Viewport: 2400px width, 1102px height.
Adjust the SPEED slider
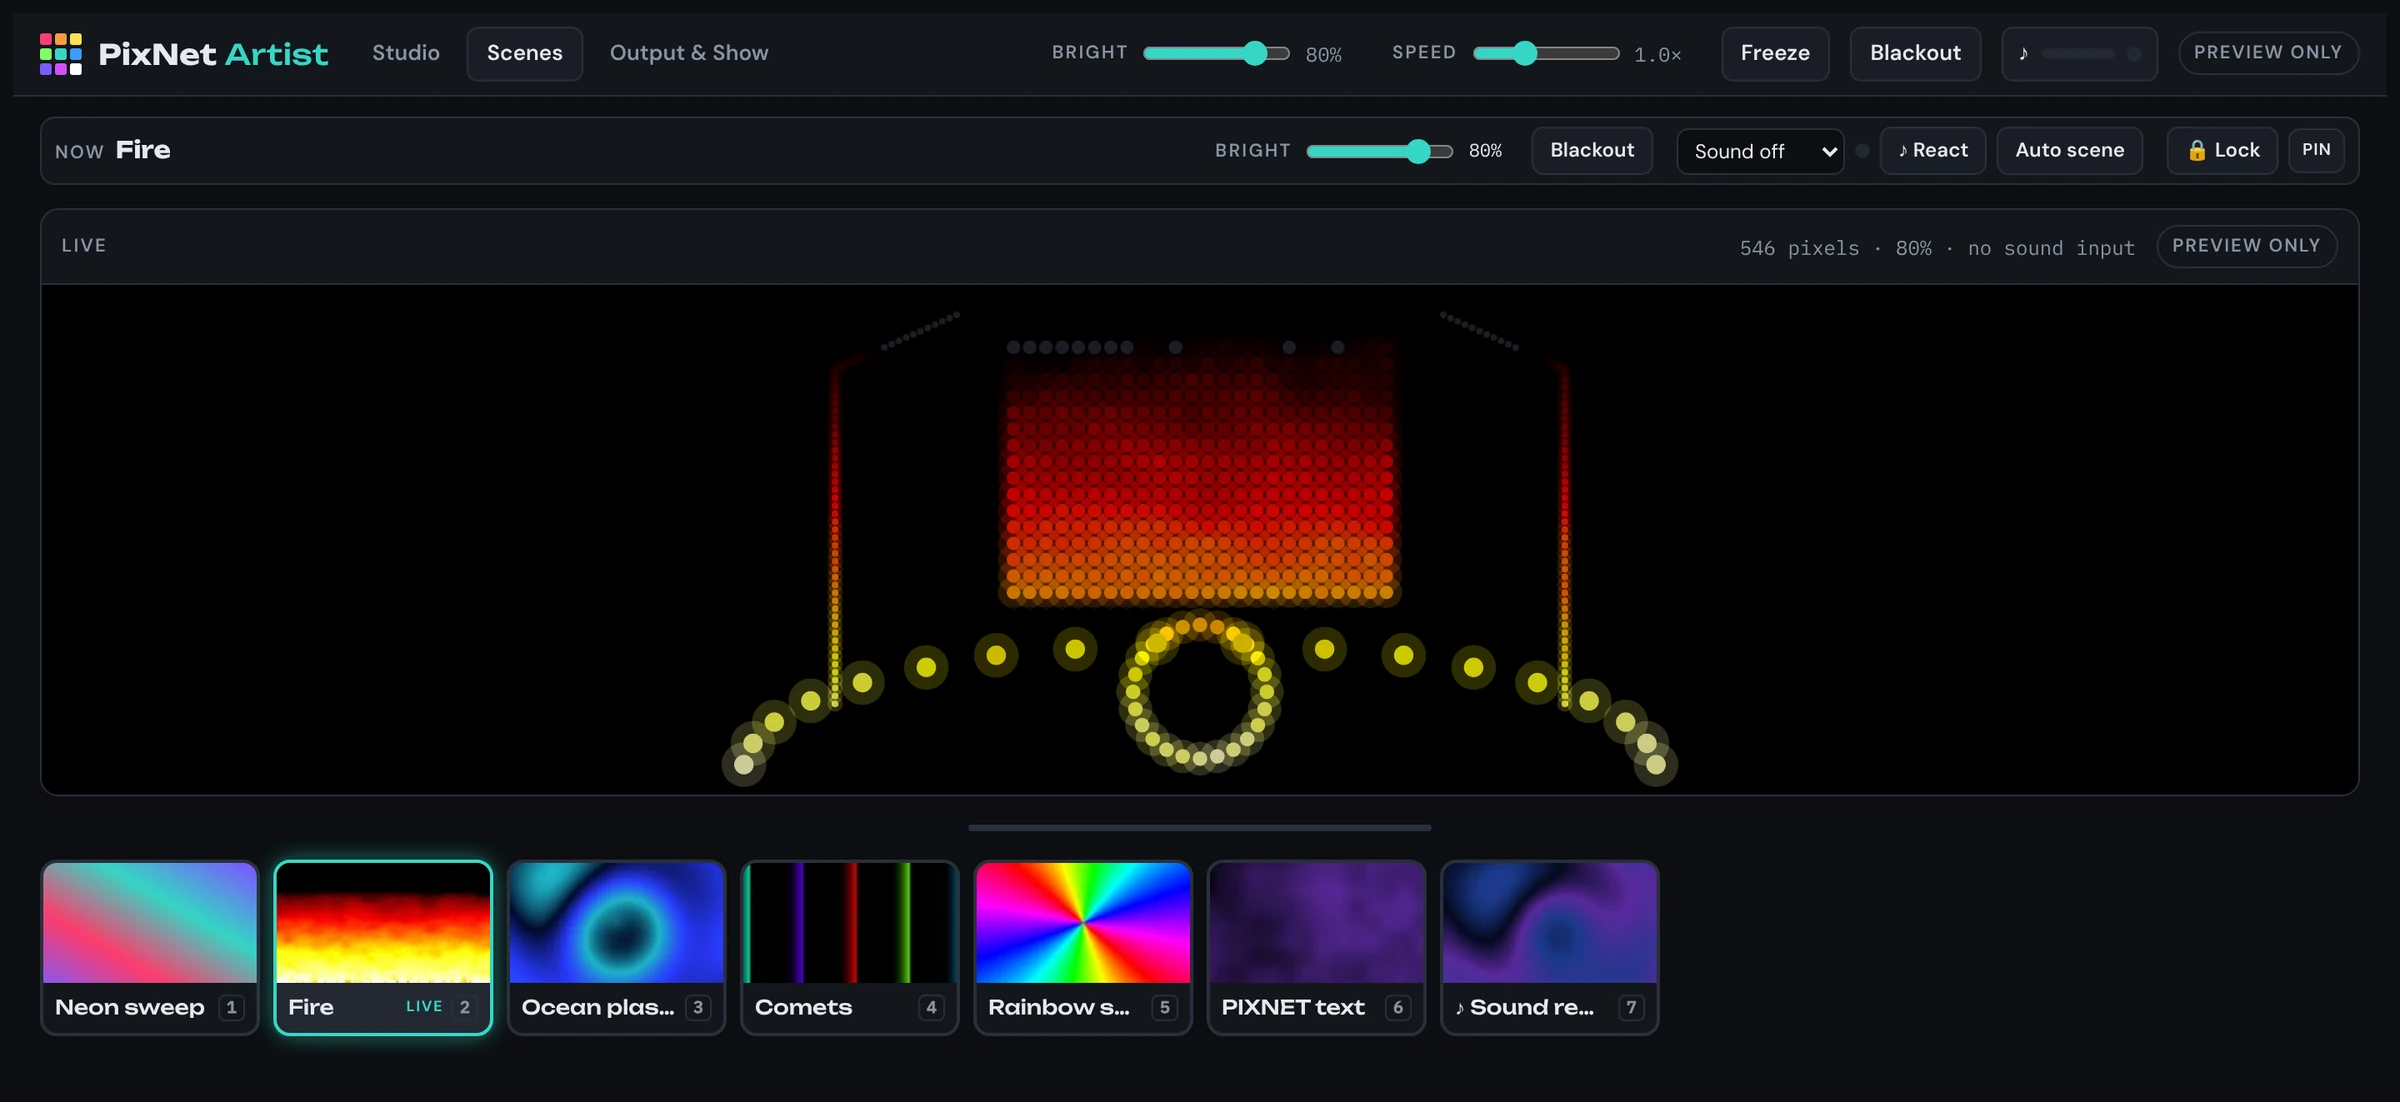pyautogui.click(x=1546, y=53)
